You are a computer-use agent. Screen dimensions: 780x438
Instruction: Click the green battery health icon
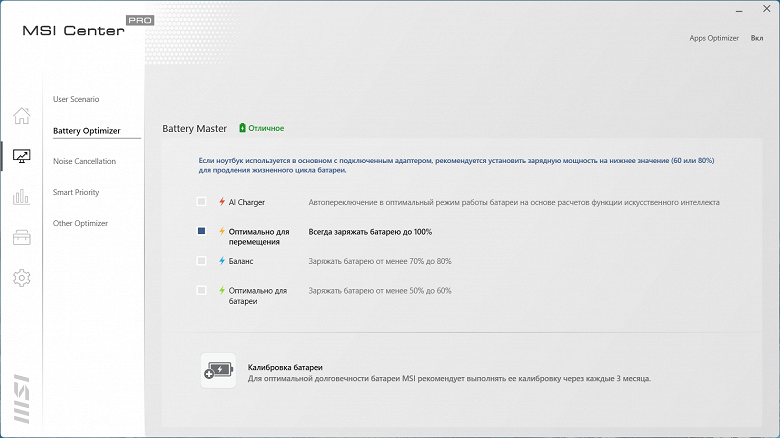[x=242, y=128]
